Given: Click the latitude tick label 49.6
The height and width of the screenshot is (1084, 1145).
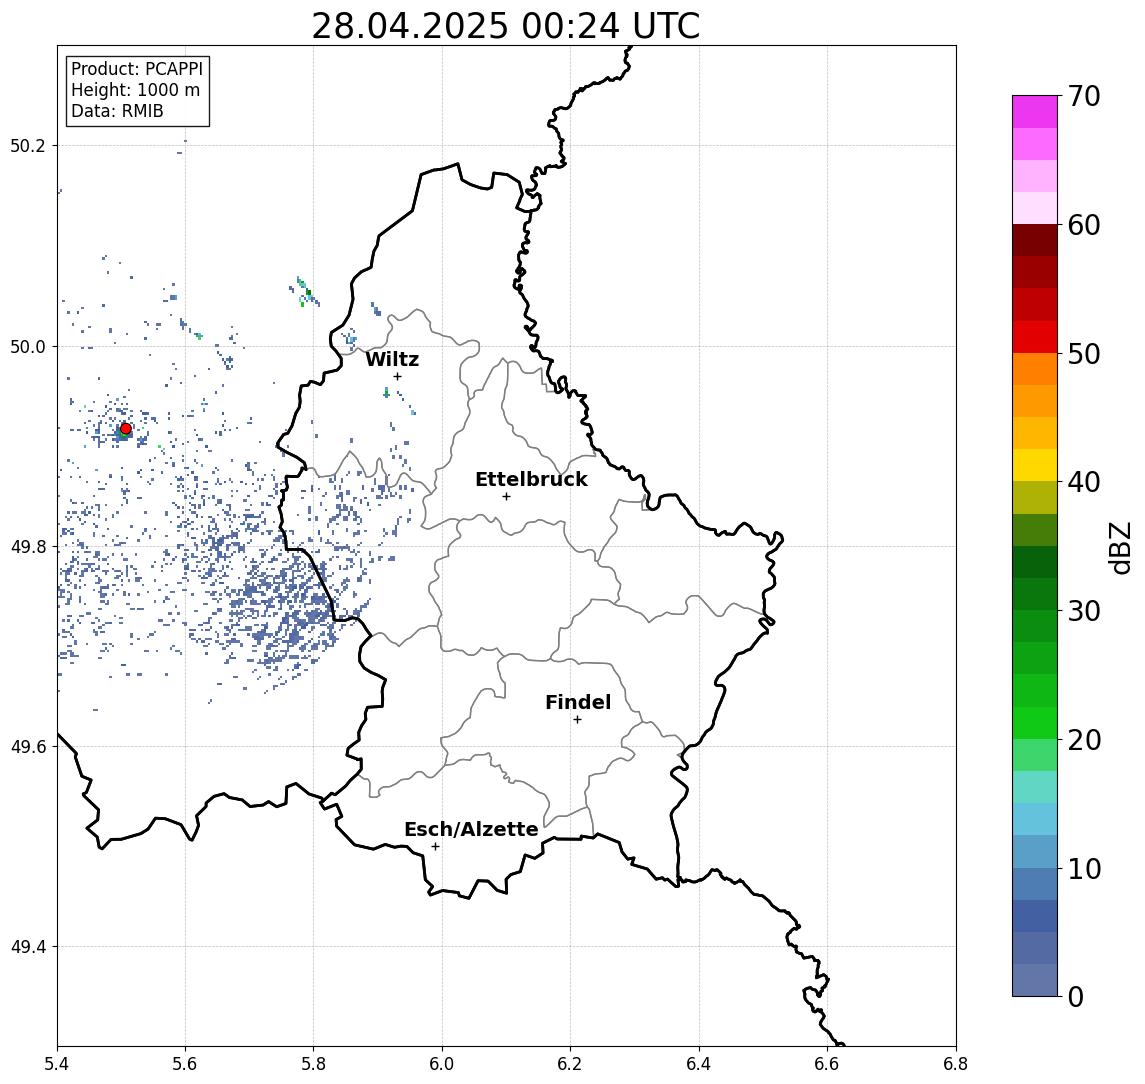Looking at the screenshot, I should [27, 747].
